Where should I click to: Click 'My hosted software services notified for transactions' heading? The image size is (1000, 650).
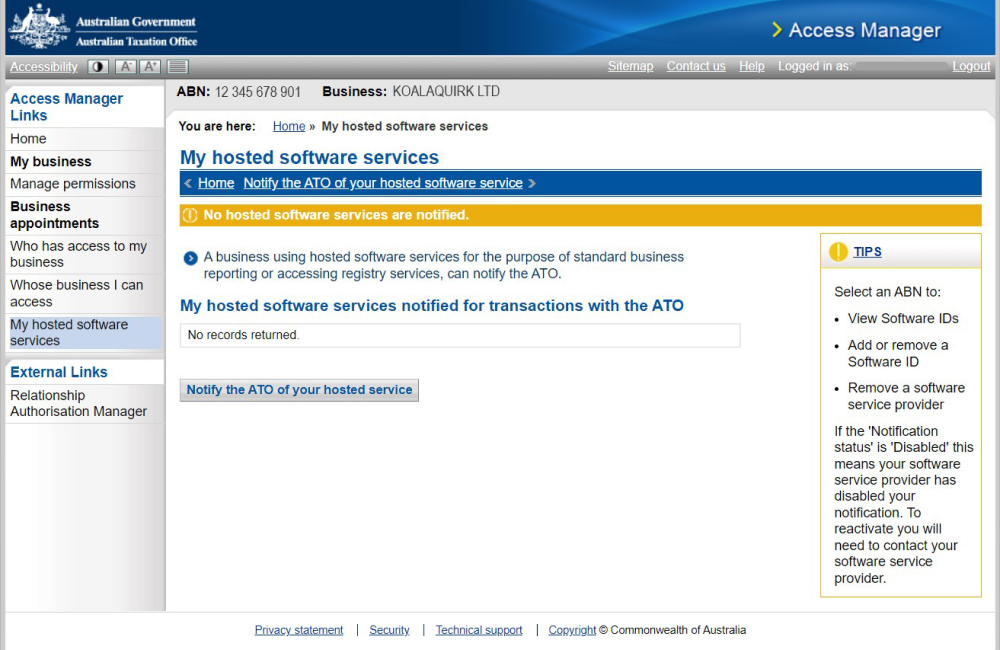click(432, 306)
